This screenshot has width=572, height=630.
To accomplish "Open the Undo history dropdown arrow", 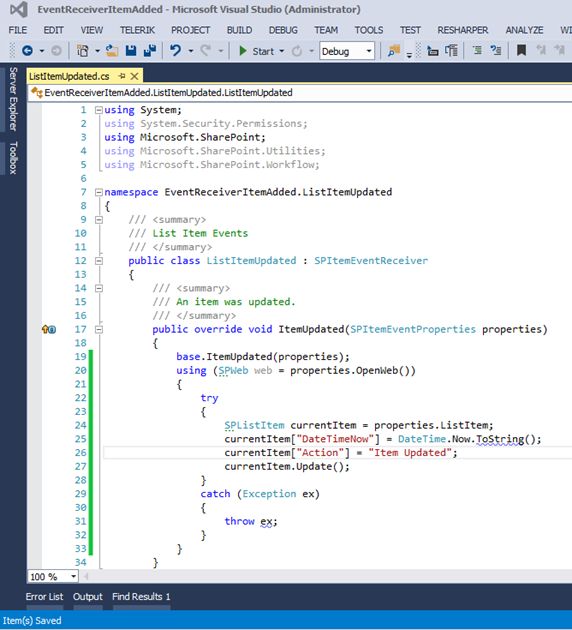I will click(190, 51).
